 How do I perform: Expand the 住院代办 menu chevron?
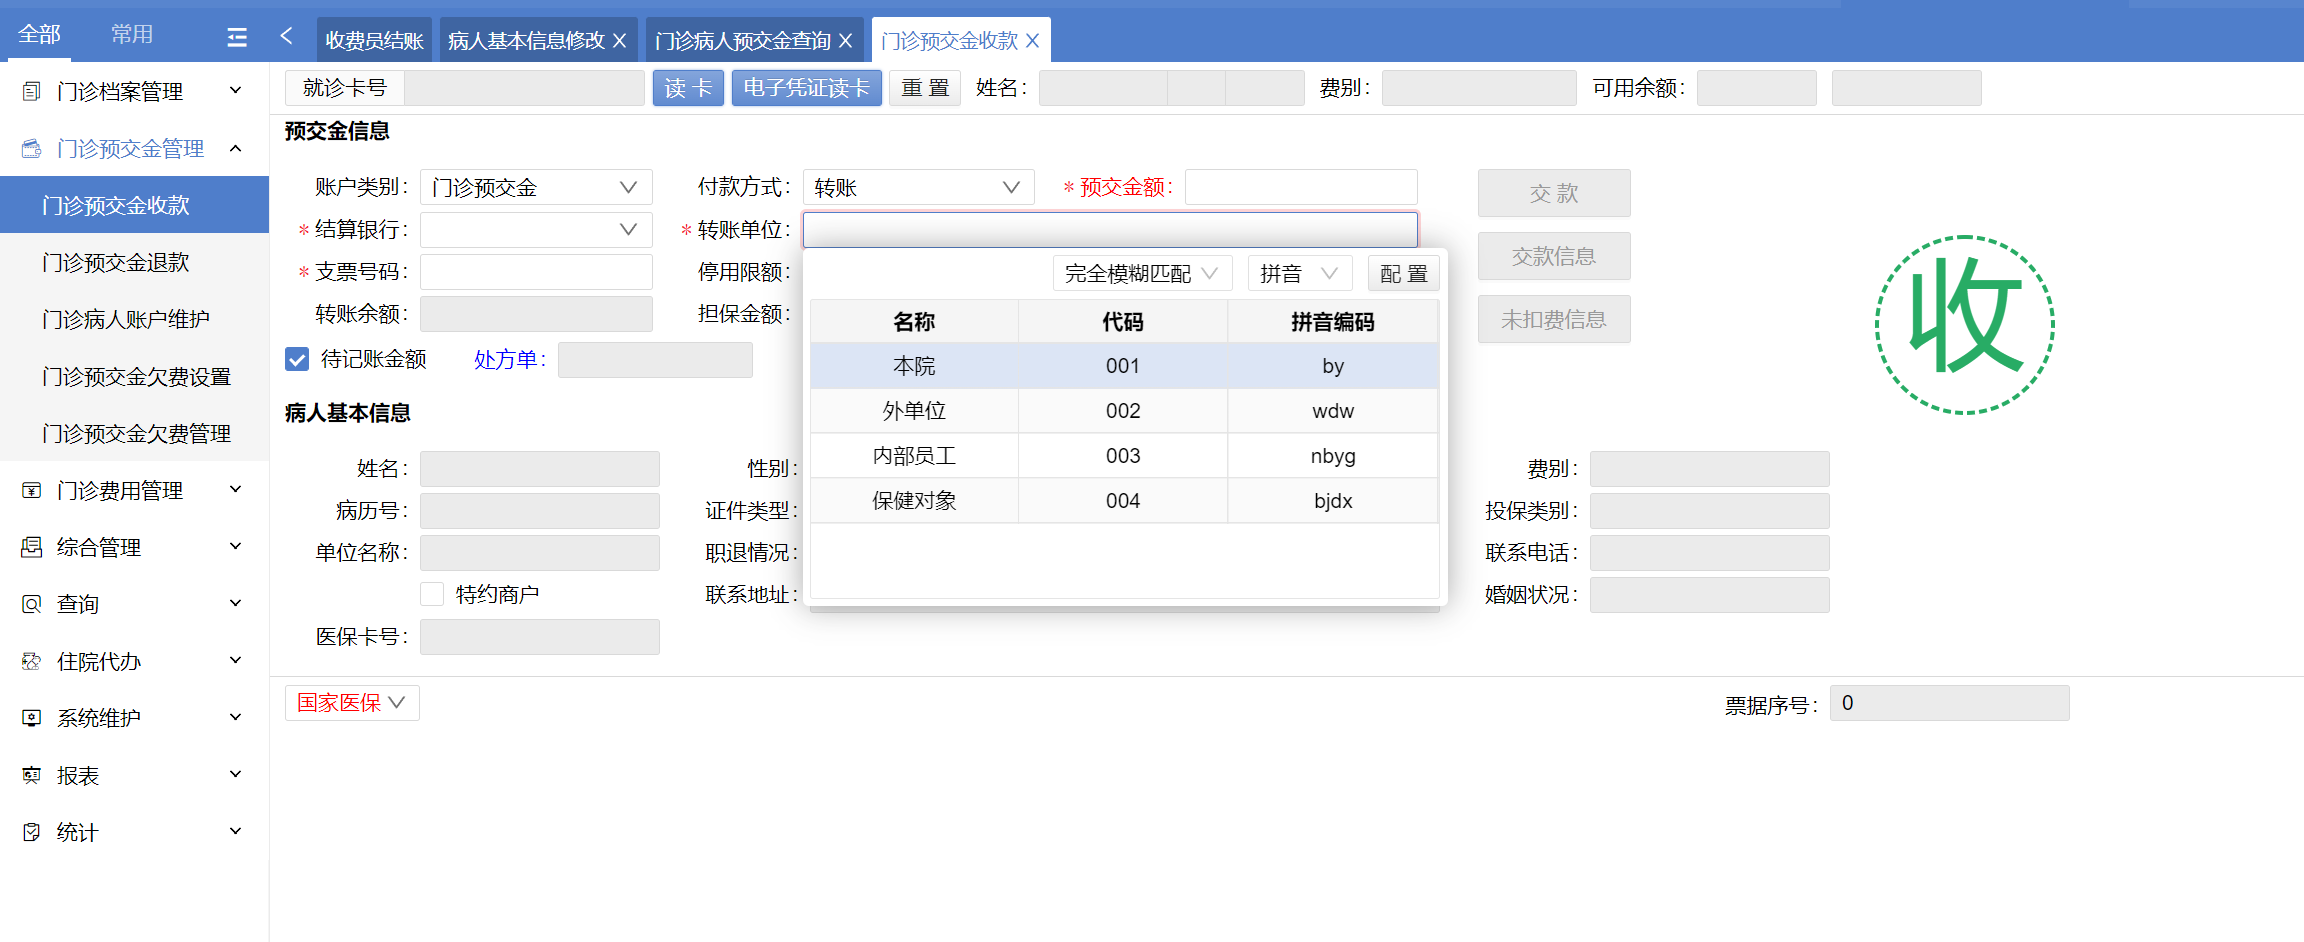point(236,661)
